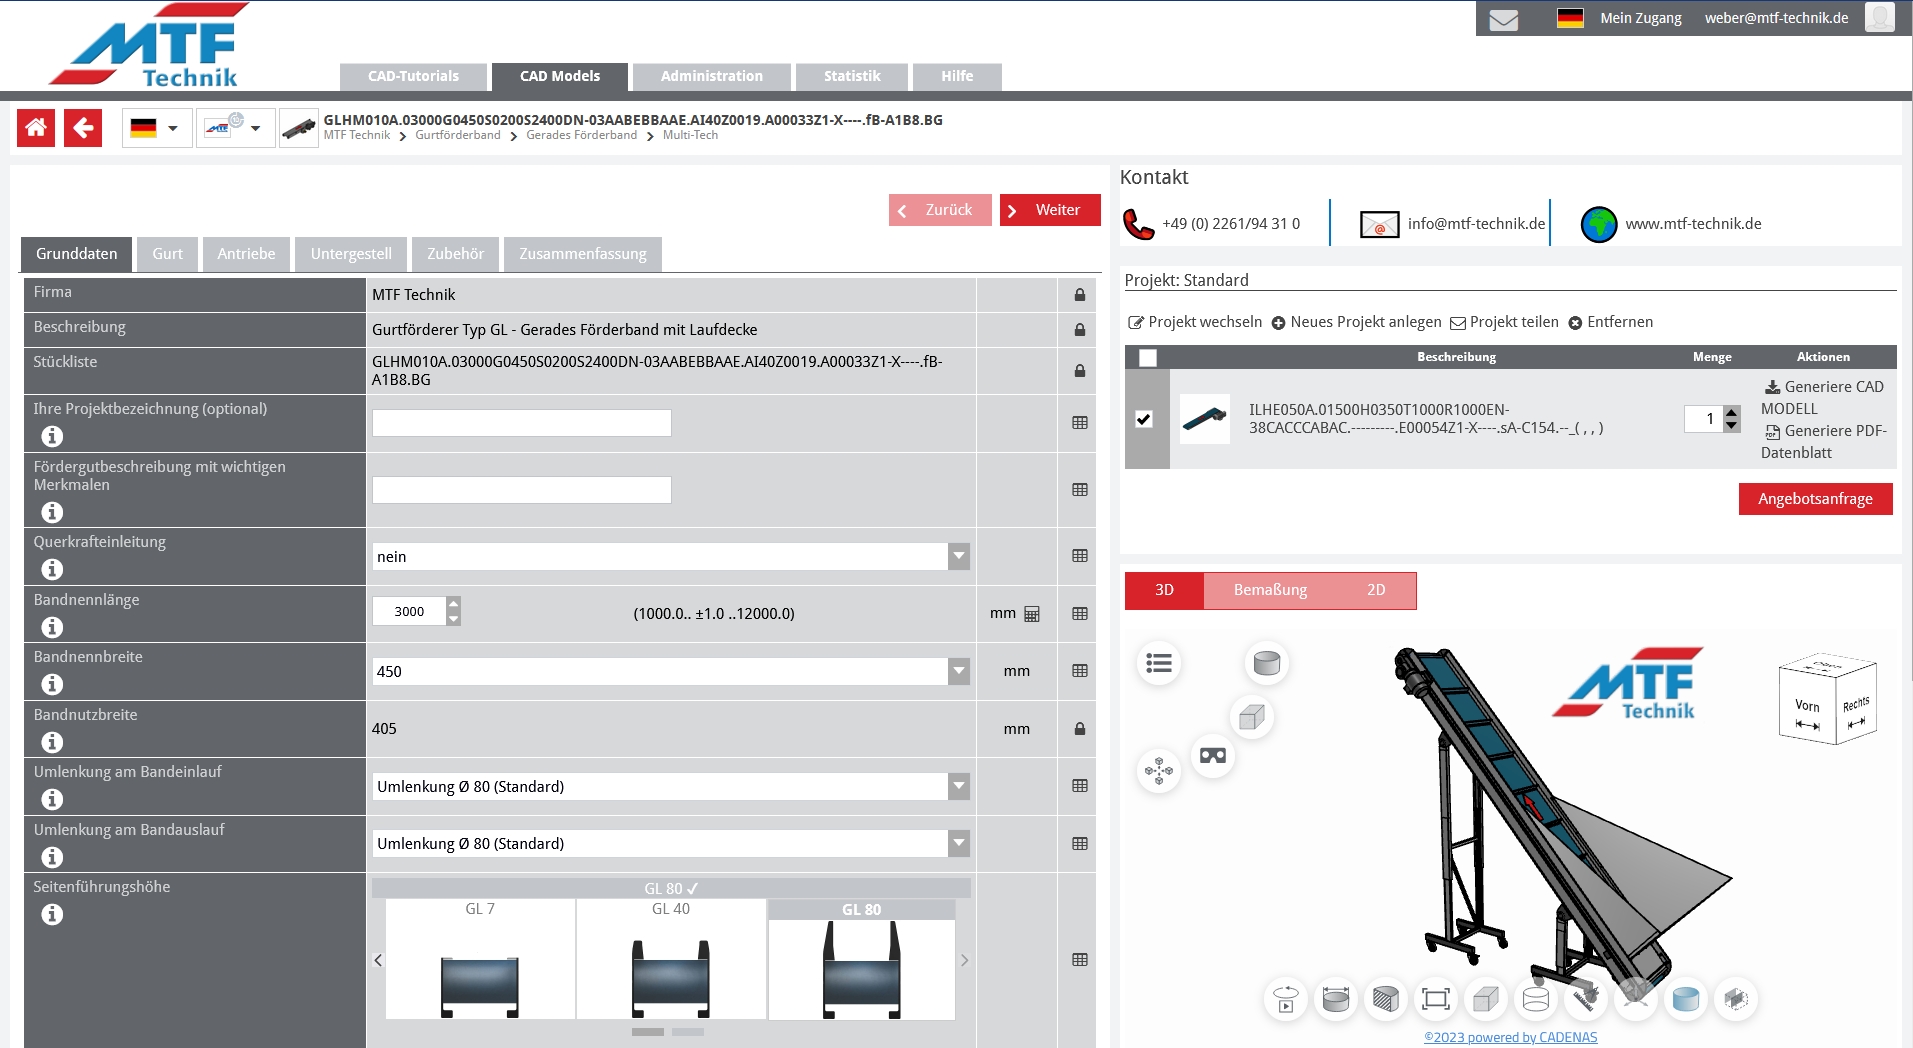Viewport: 1913px width, 1048px height.
Task: Click the phone icon in Kontakt
Action: point(1138,224)
